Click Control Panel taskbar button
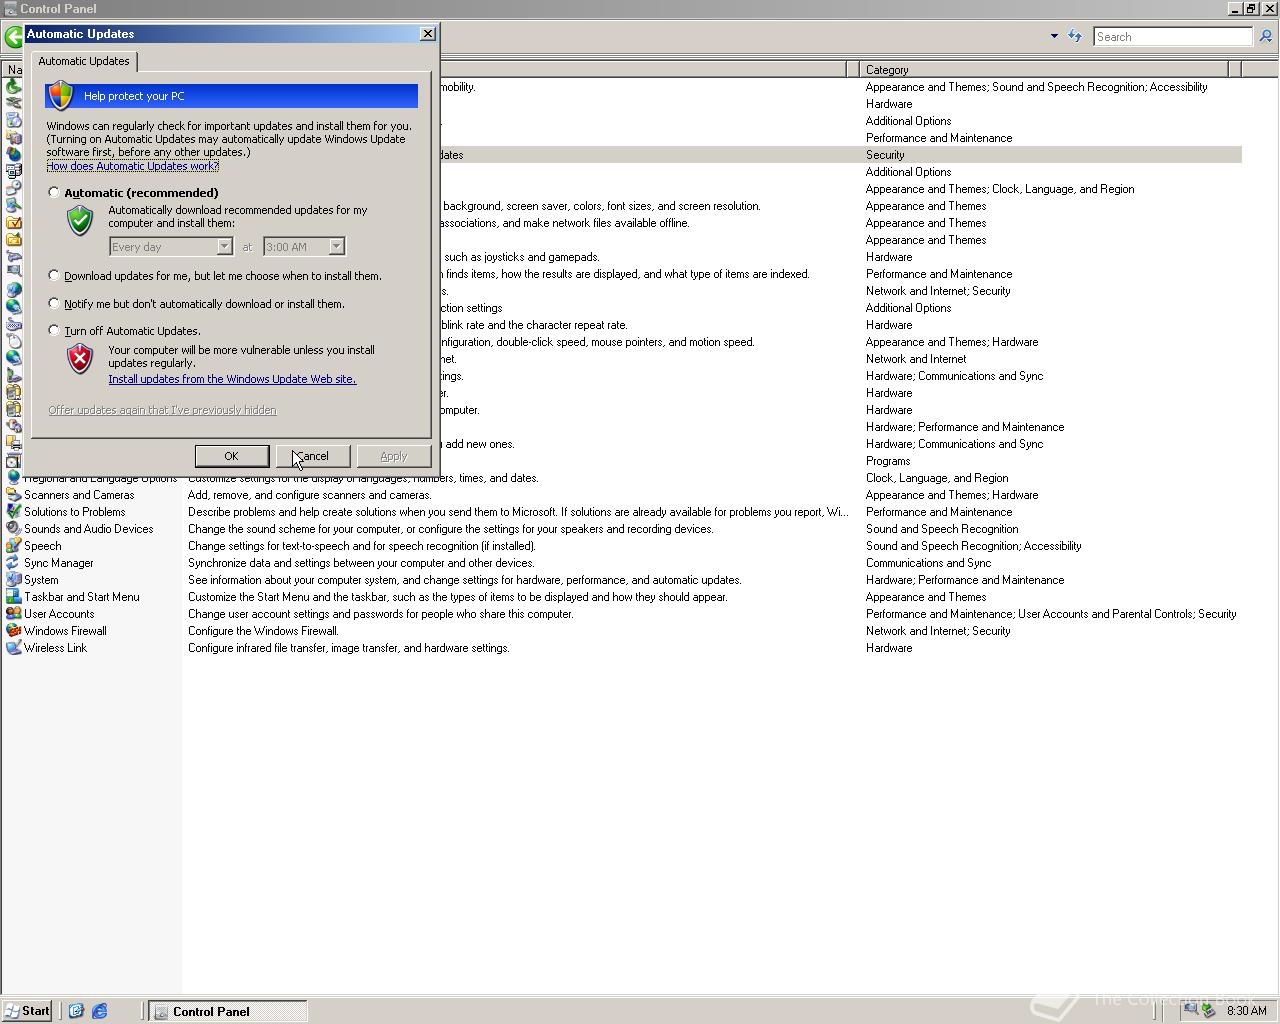The width and height of the screenshot is (1280, 1024). point(228,1011)
